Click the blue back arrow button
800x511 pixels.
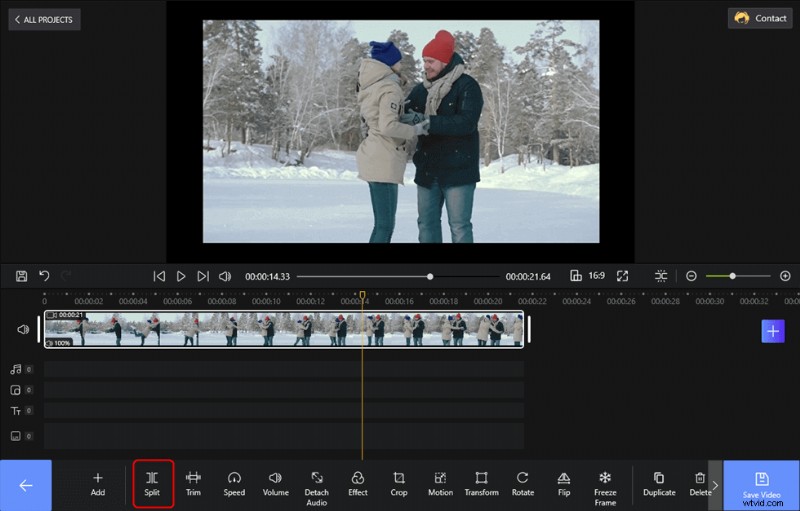coord(26,486)
